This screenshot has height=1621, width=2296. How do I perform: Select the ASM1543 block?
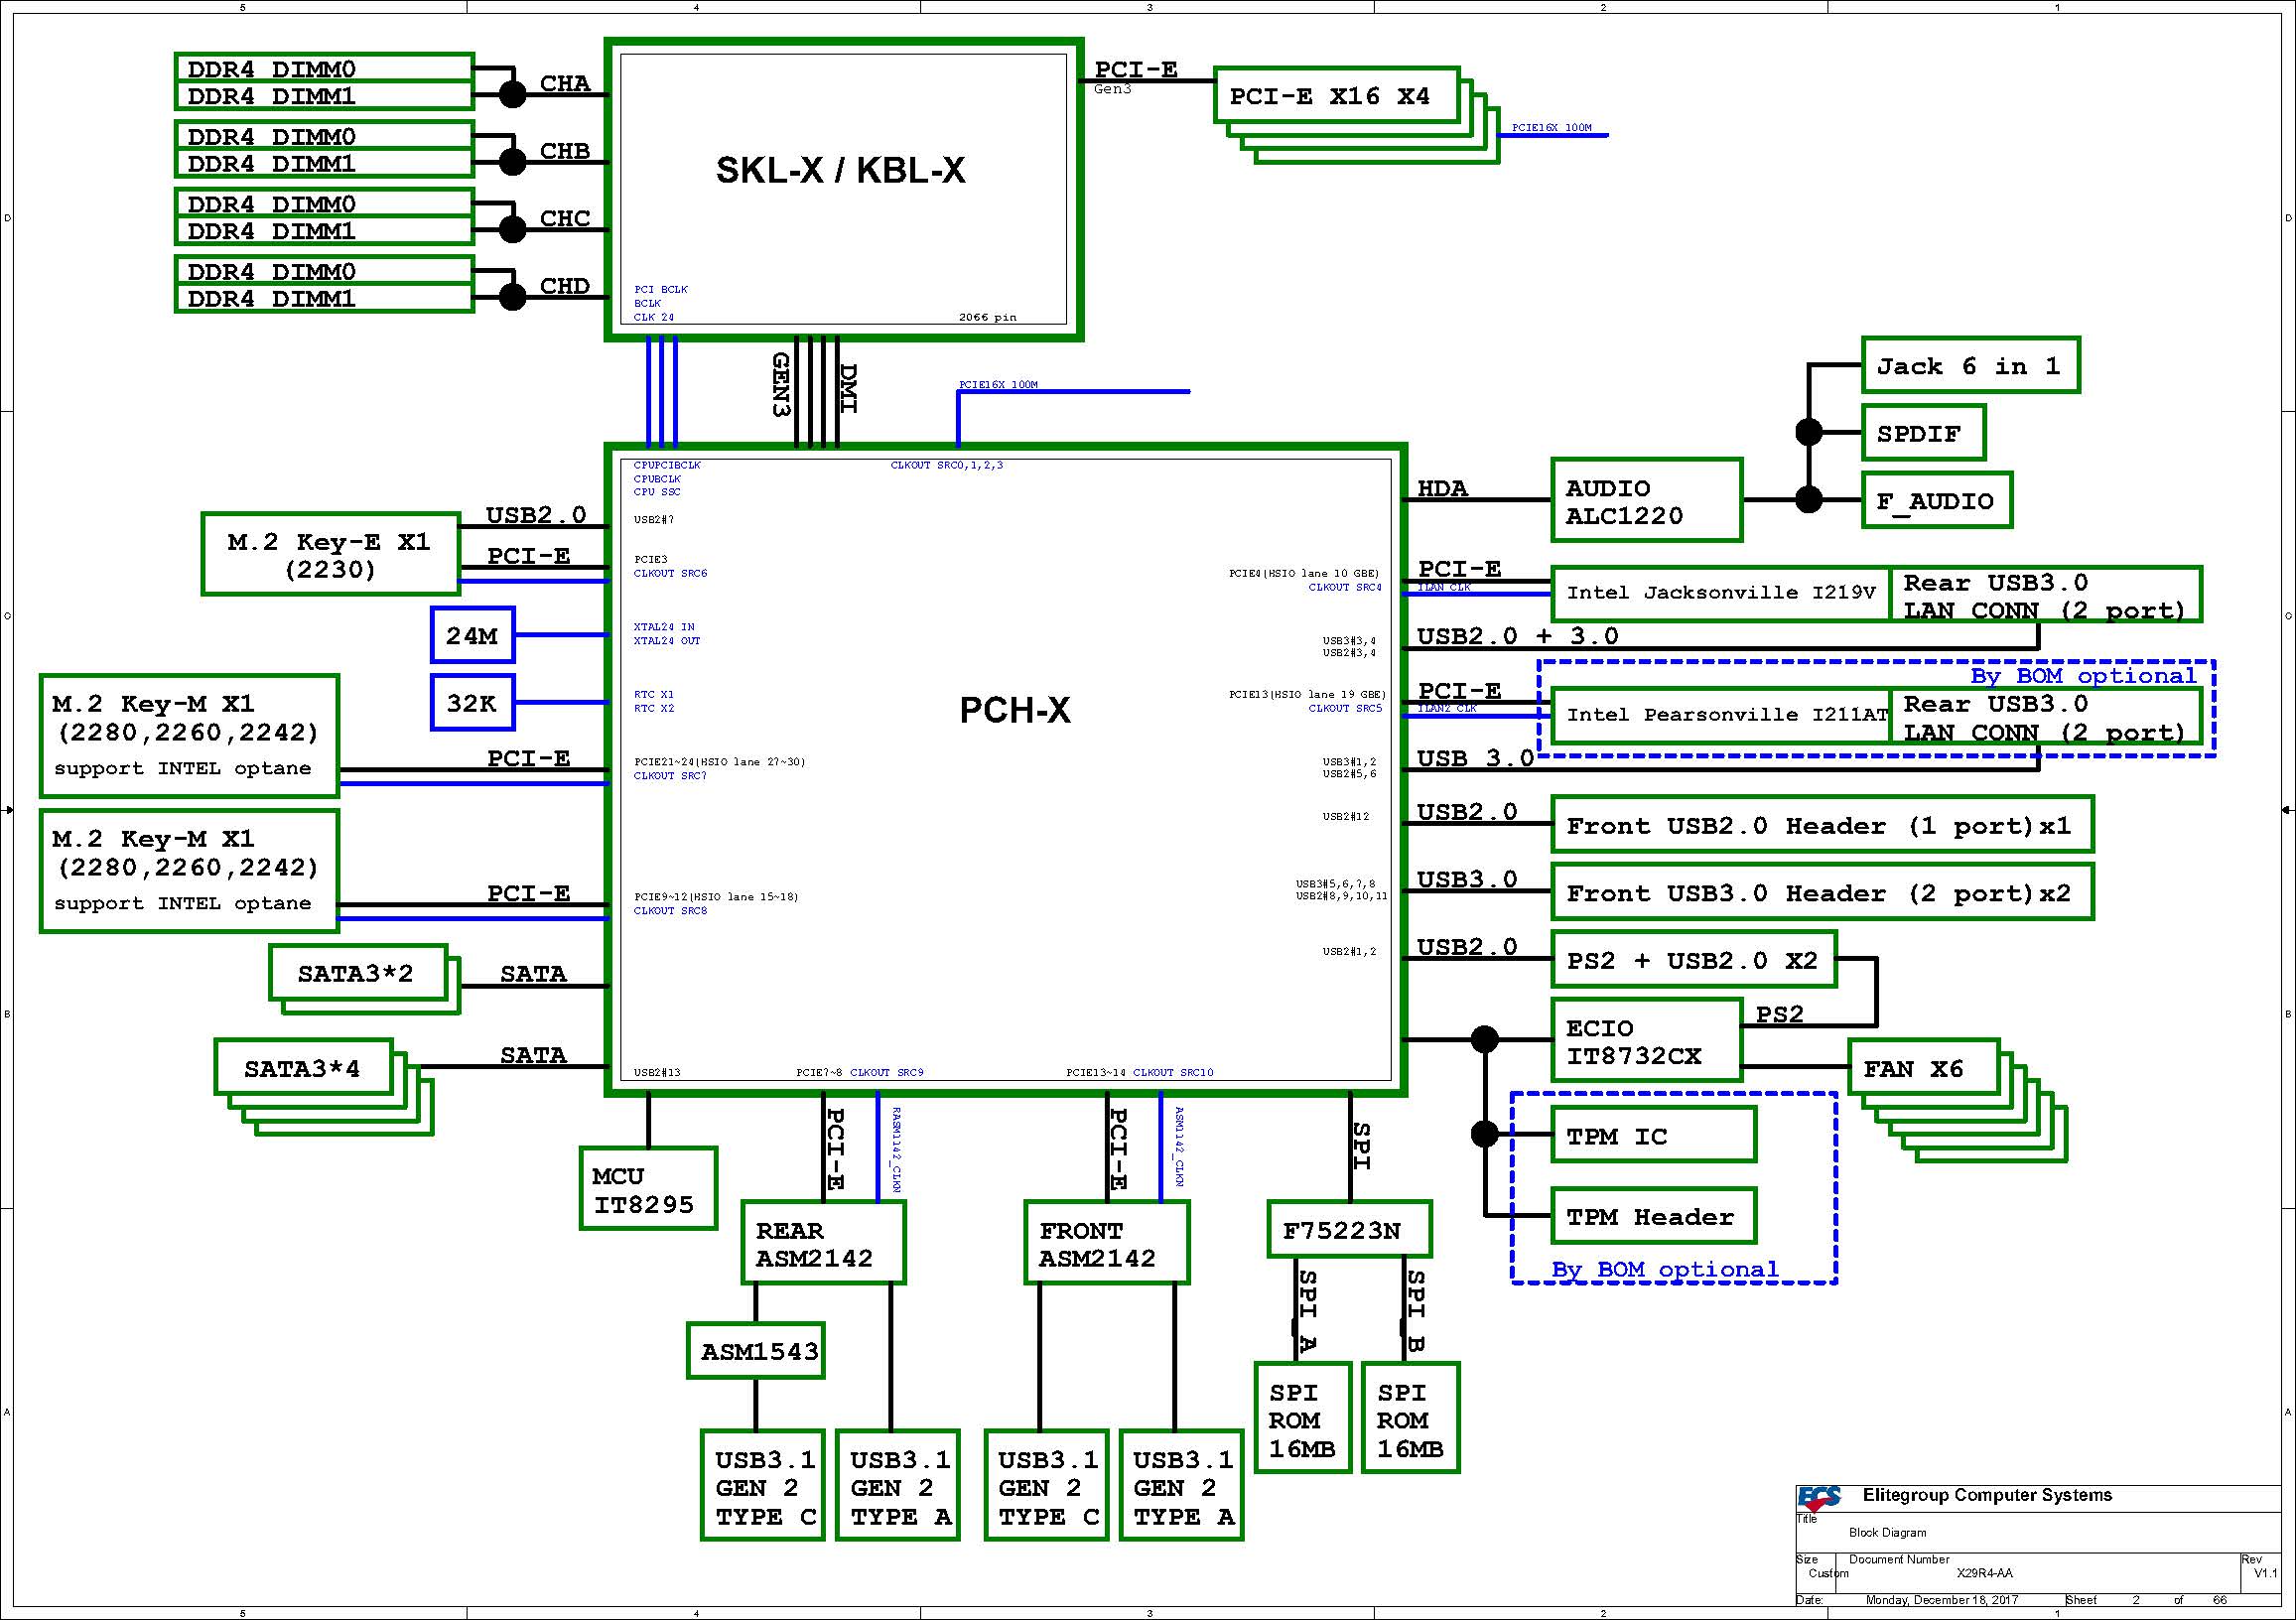tap(756, 1351)
